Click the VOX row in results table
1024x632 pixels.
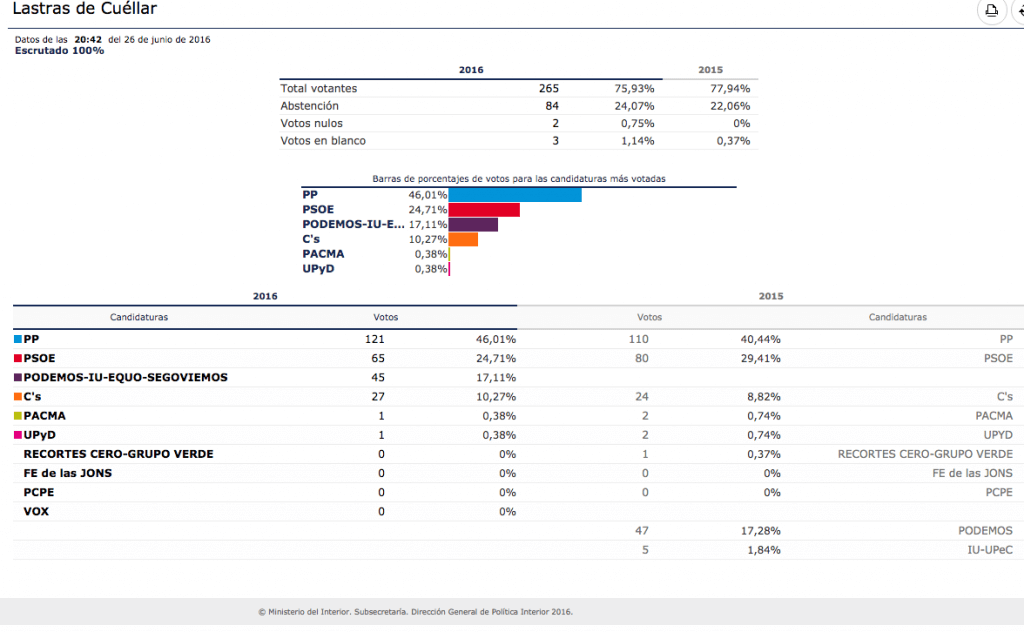[x=36, y=512]
